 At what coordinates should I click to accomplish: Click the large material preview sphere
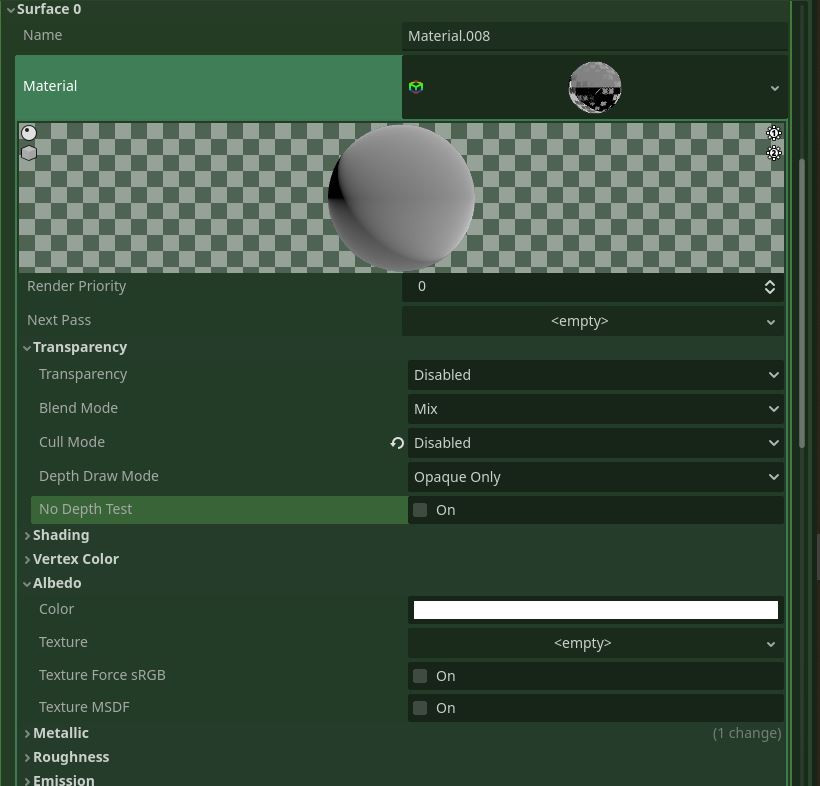tap(401, 198)
